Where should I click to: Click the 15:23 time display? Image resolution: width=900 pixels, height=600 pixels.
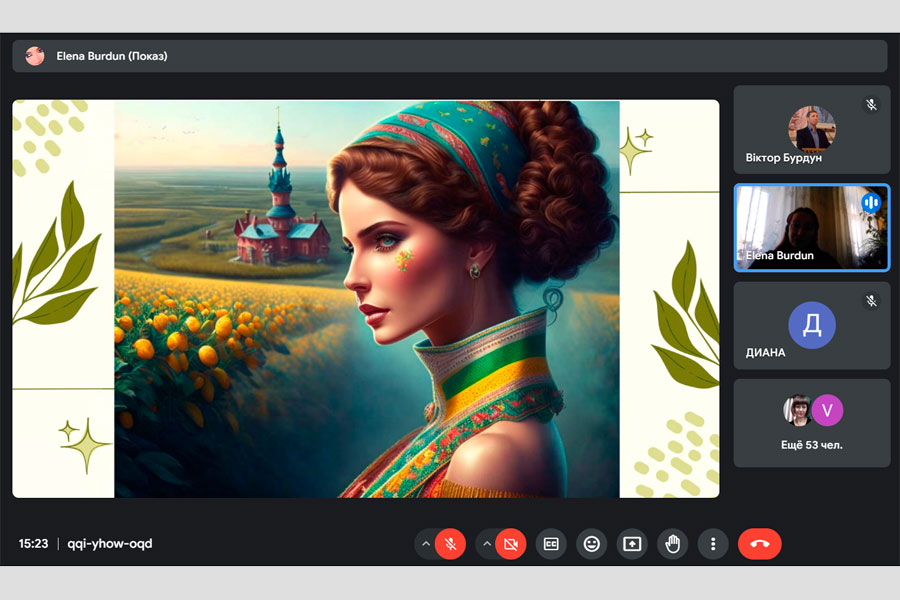click(x=33, y=544)
